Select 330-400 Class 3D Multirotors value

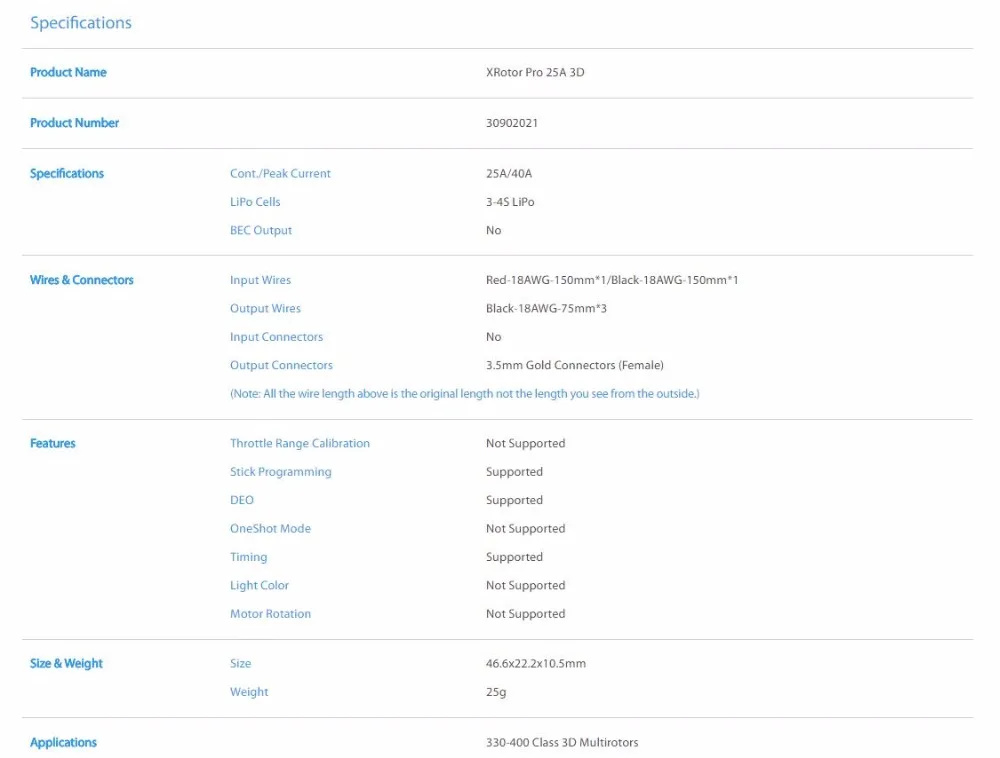tap(562, 743)
